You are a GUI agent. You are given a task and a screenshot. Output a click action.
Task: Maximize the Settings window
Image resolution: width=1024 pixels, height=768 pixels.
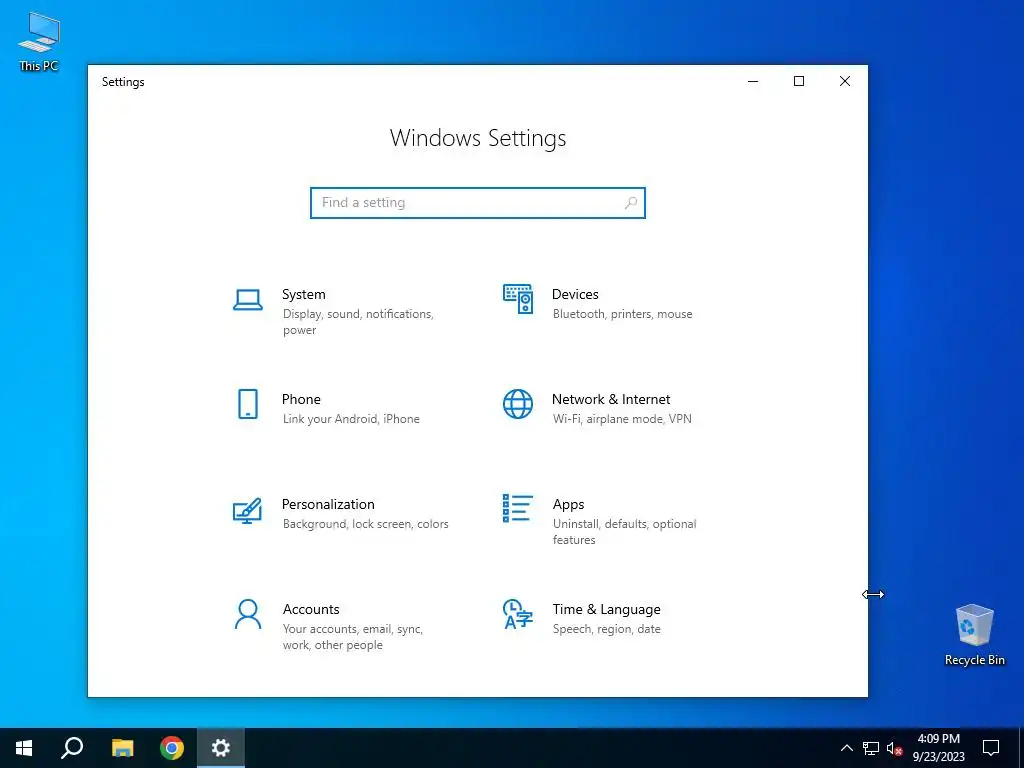(799, 81)
